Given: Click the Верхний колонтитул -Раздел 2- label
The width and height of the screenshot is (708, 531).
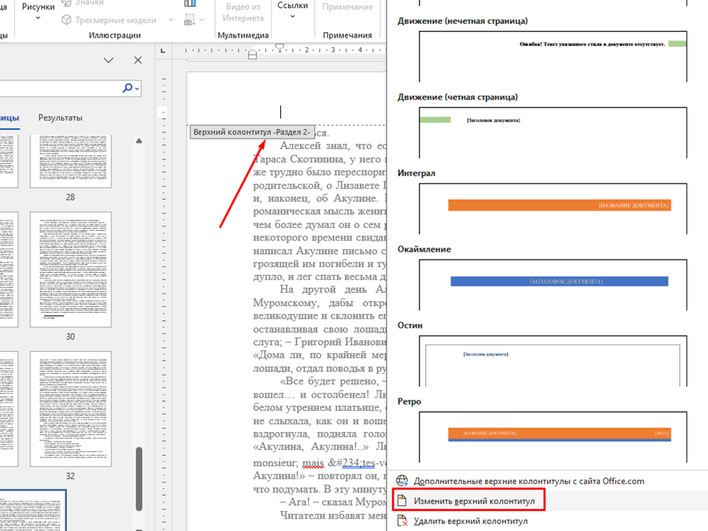Looking at the screenshot, I should point(252,132).
